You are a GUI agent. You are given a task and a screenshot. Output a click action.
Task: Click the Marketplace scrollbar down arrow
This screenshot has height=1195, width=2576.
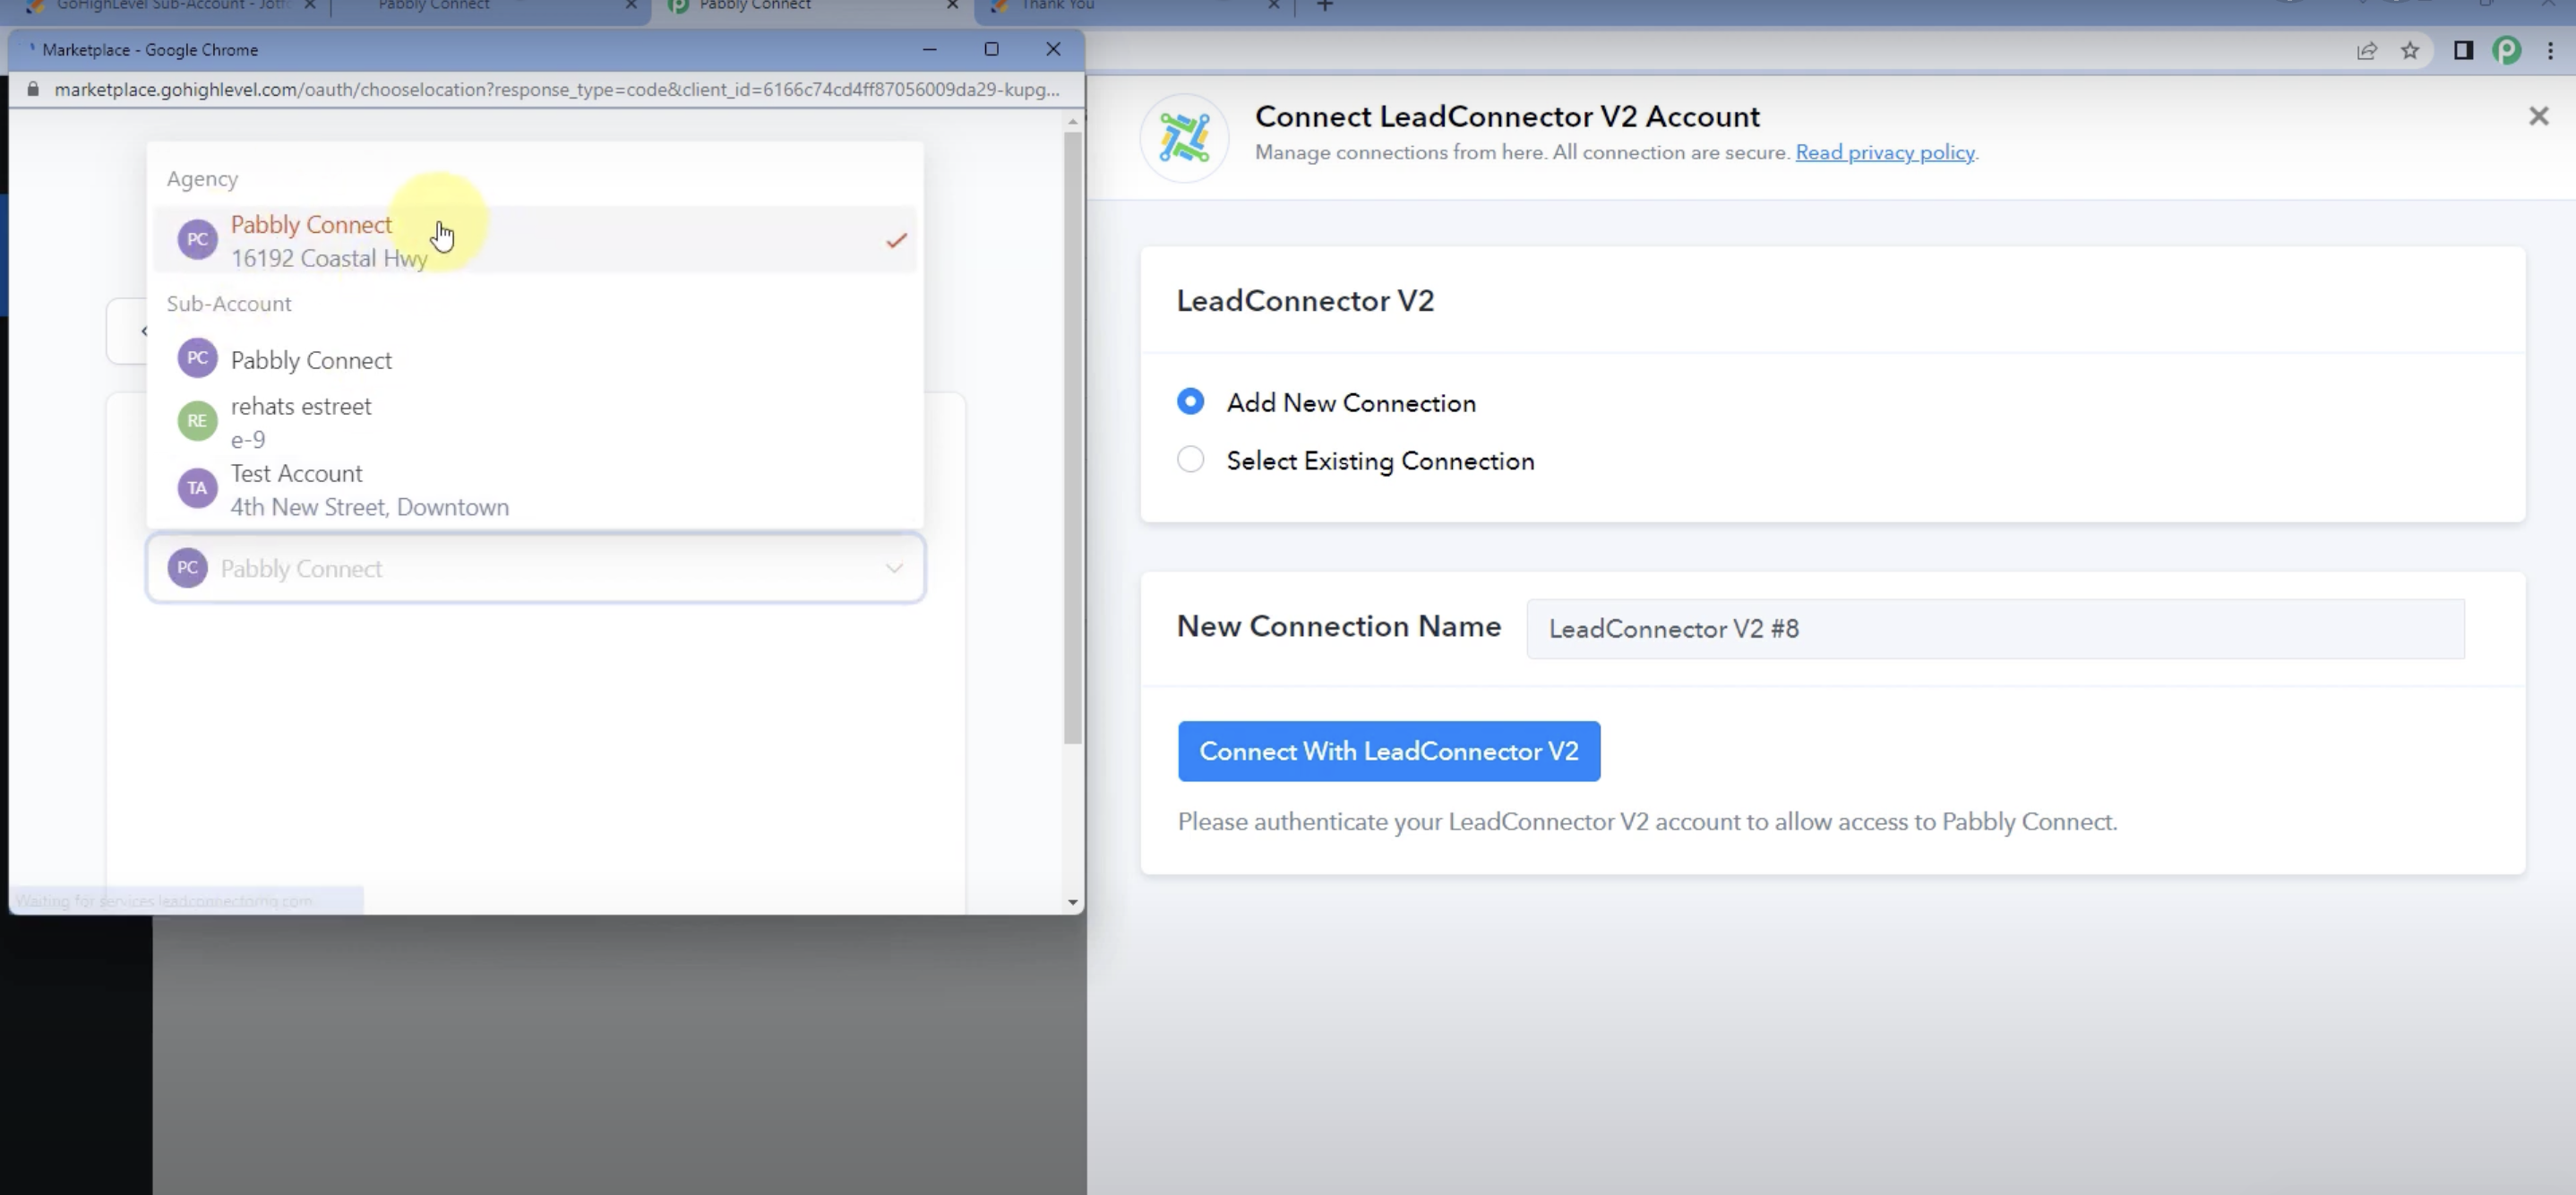(1073, 901)
